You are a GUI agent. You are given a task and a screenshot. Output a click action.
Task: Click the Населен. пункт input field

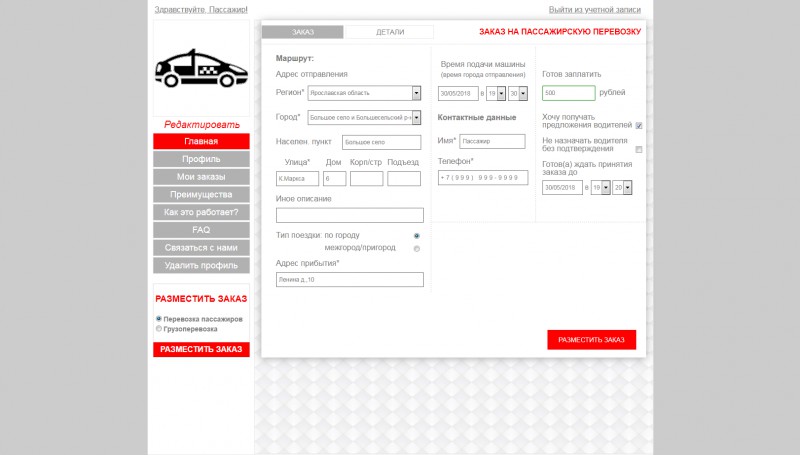pyautogui.click(x=382, y=142)
